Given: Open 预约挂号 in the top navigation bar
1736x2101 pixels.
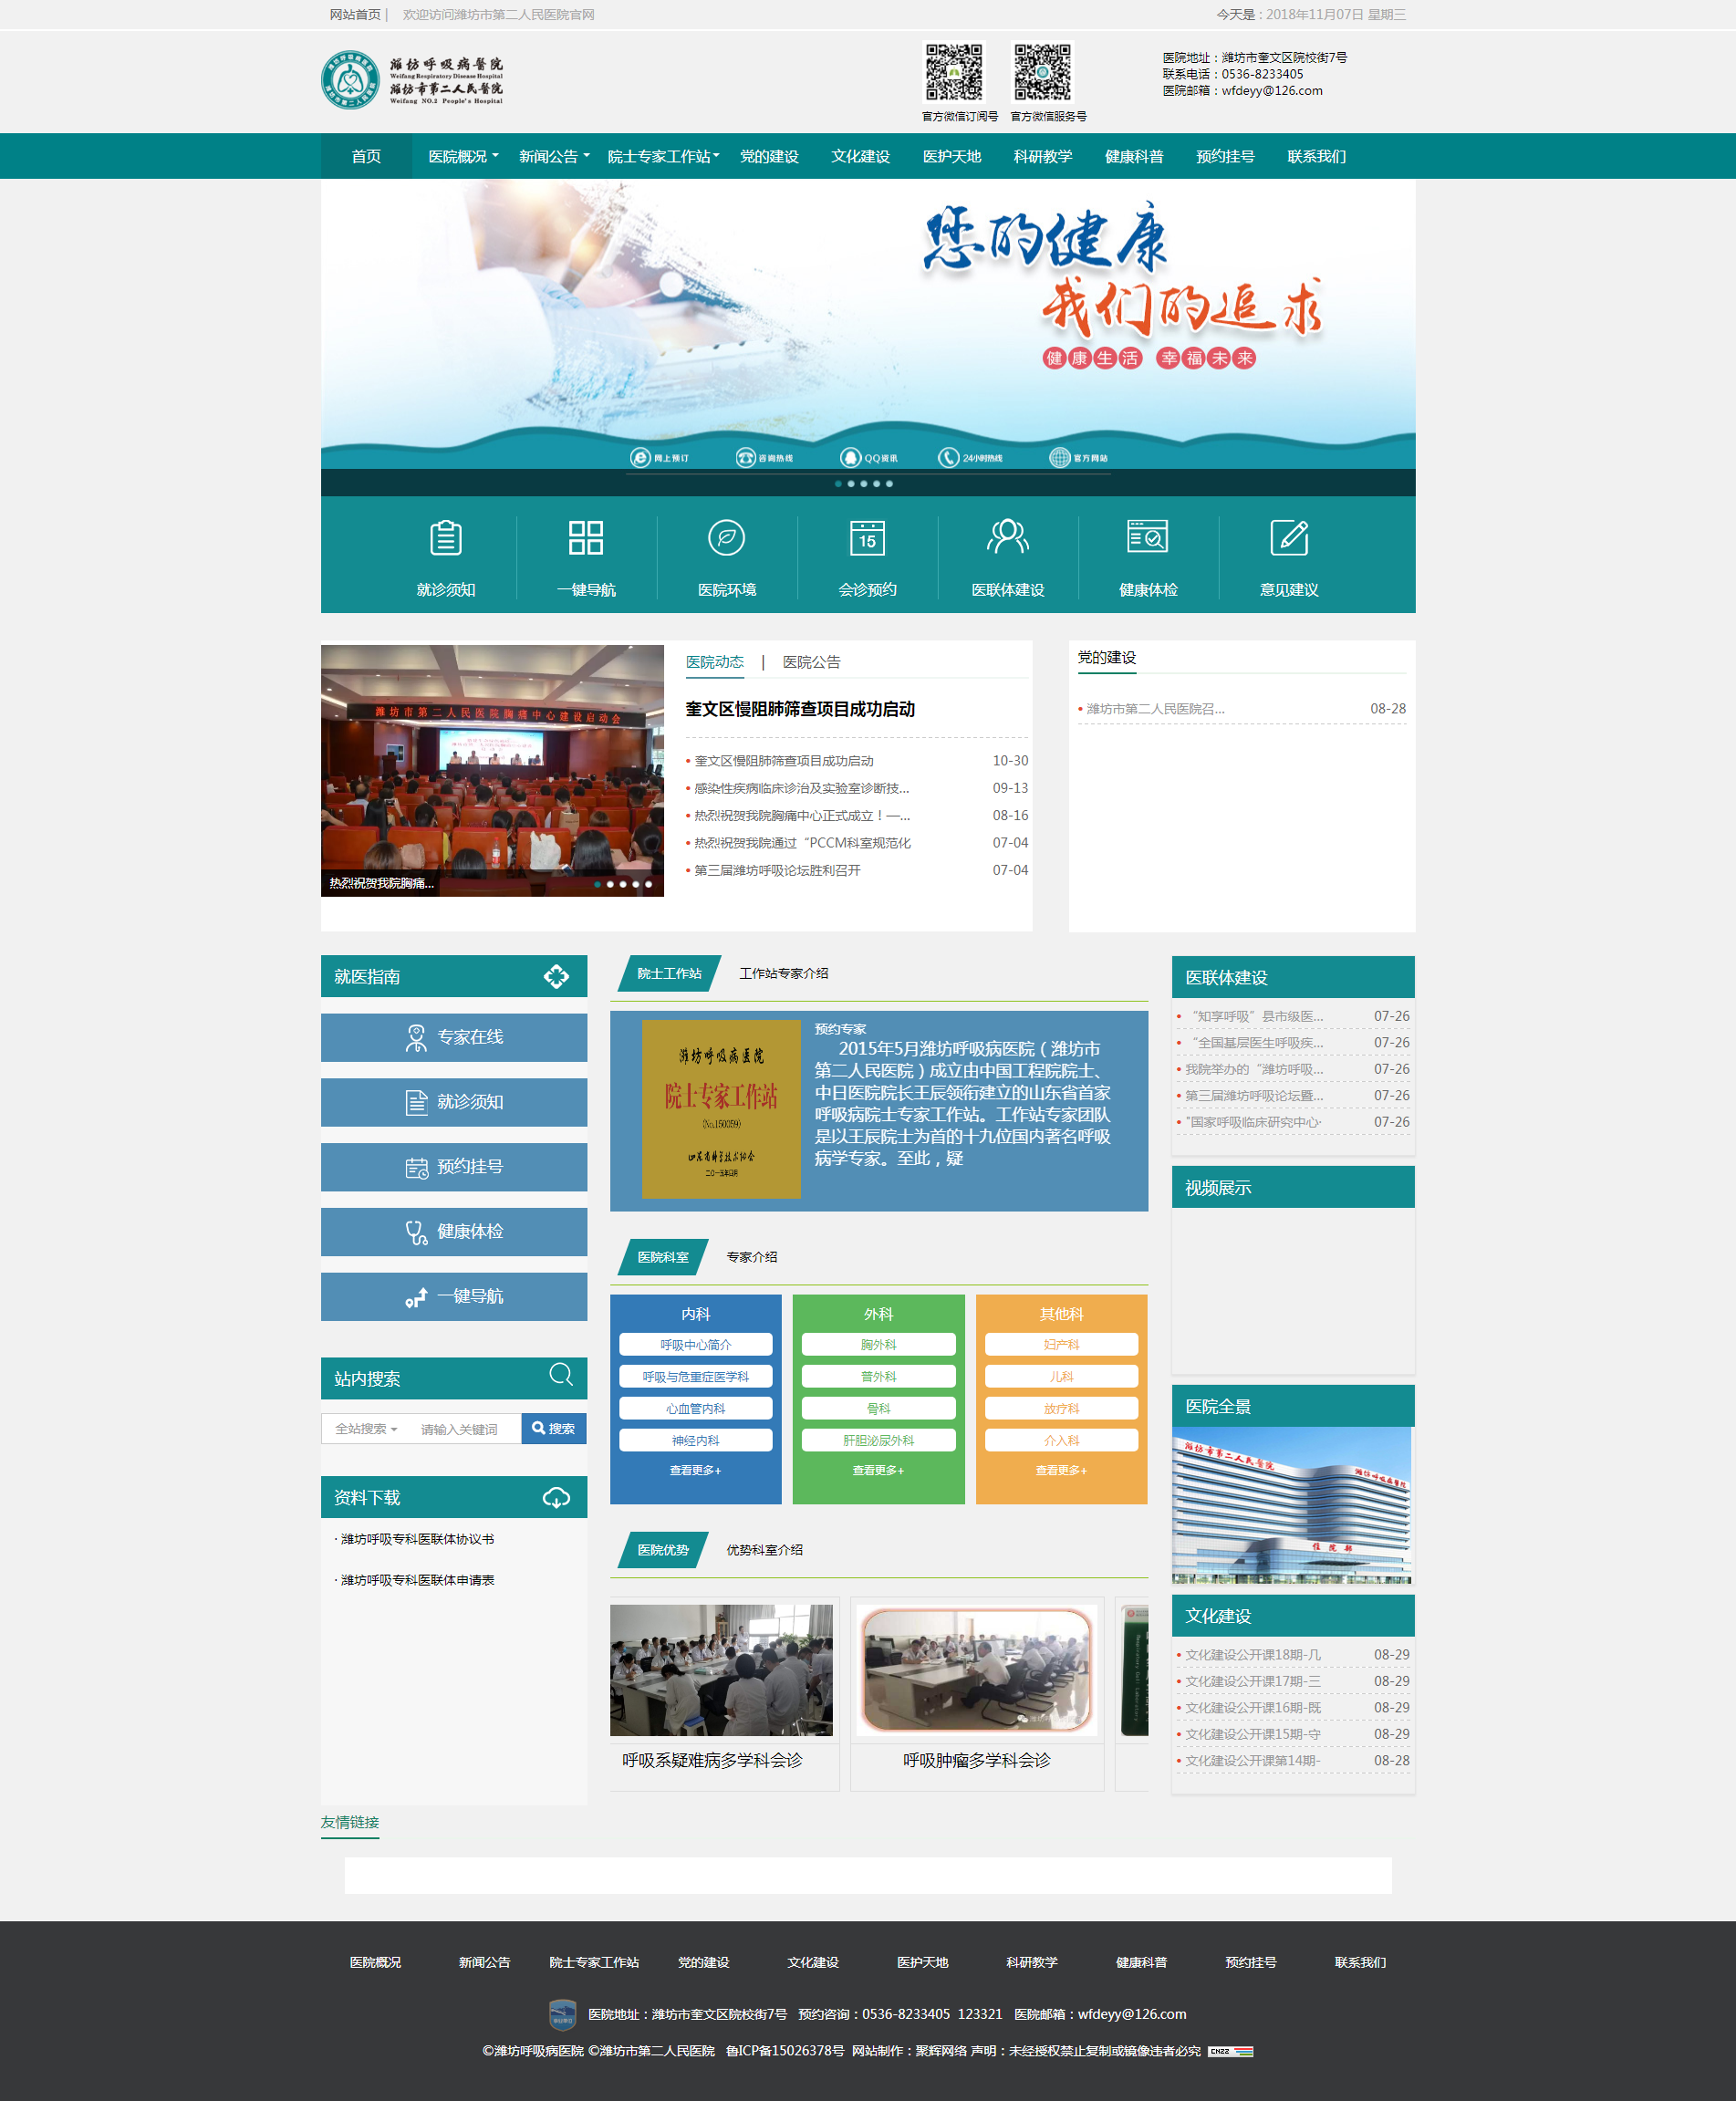Looking at the screenshot, I should pos(1224,157).
